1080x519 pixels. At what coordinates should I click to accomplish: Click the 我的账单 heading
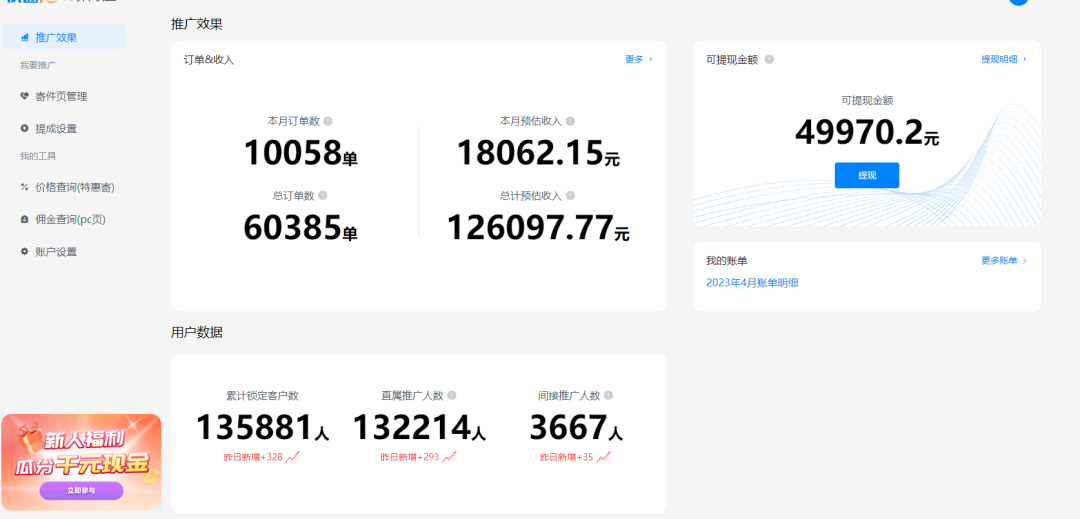point(727,261)
